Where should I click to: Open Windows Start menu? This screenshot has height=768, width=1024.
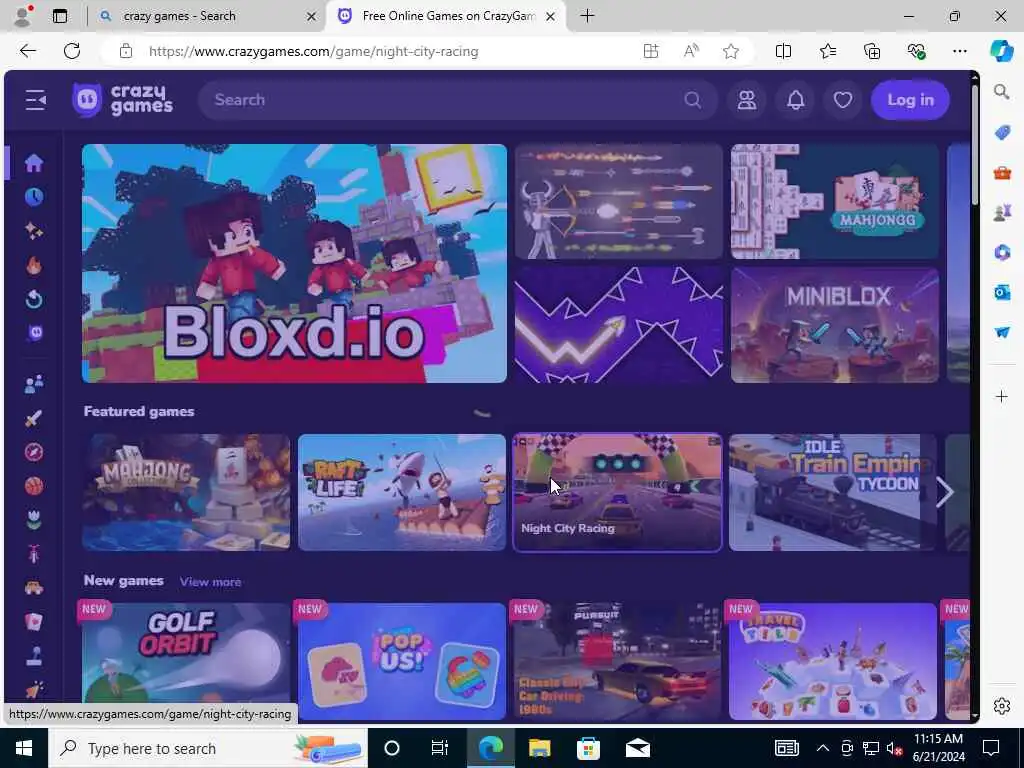click(x=24, y=748)
